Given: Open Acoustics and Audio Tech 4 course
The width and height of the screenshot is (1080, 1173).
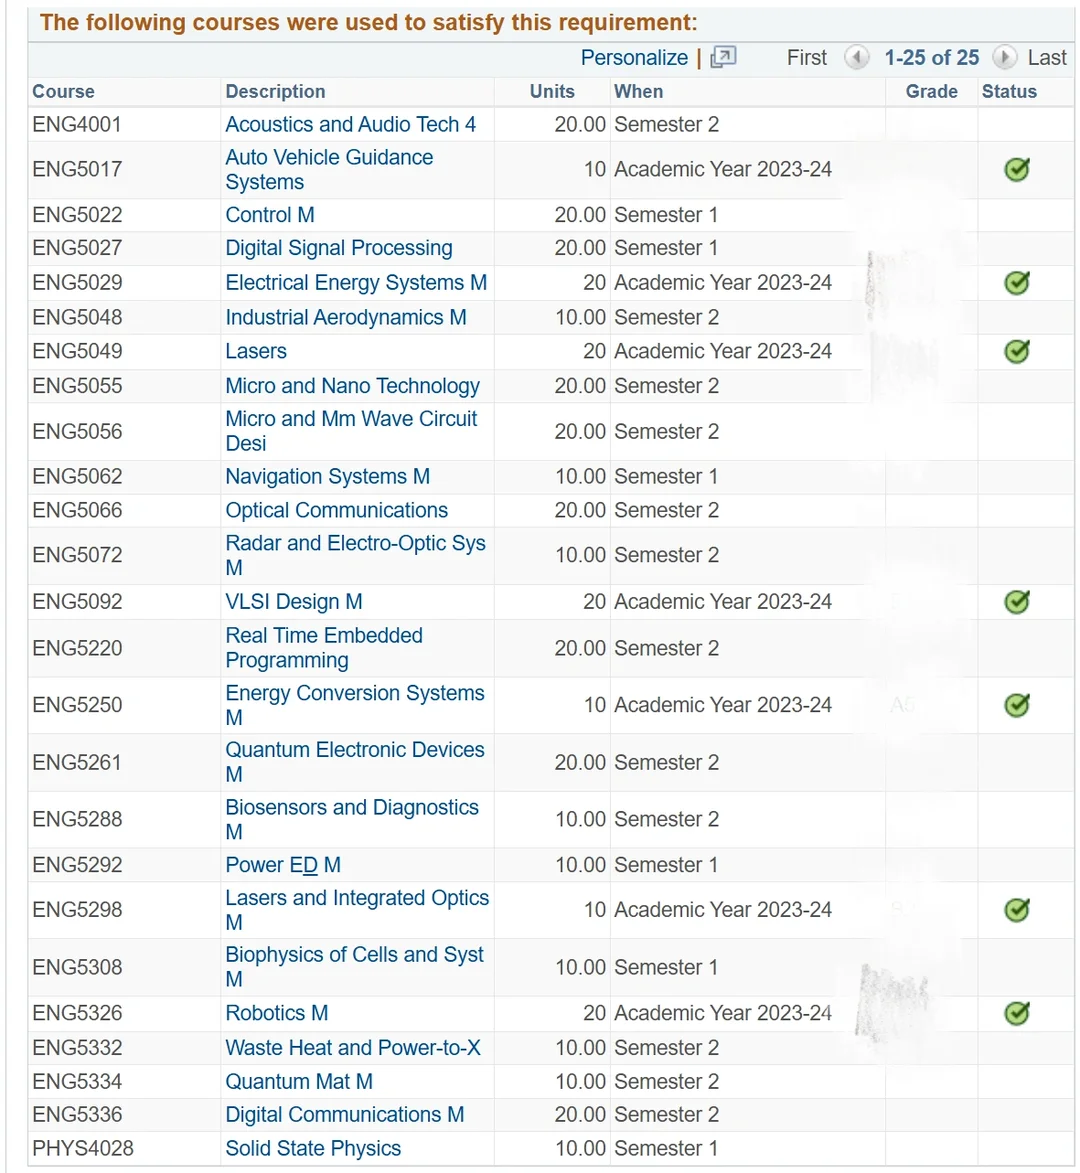Looking at the screenshot, I should [x=351, y=124].
